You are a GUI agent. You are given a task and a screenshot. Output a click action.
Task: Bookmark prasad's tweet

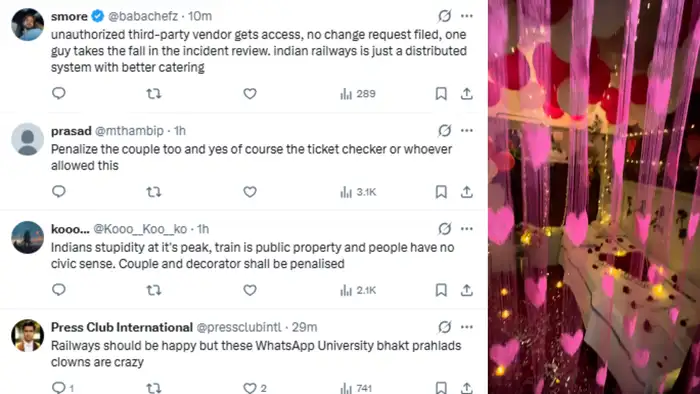(441, 192)
